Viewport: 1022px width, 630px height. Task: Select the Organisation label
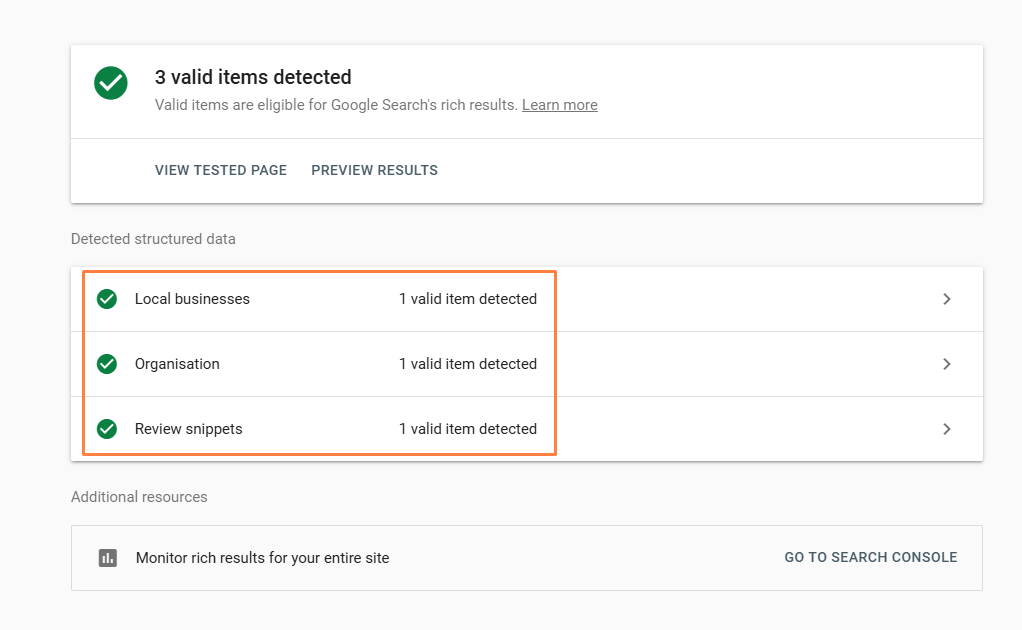[x=177, y=364]
